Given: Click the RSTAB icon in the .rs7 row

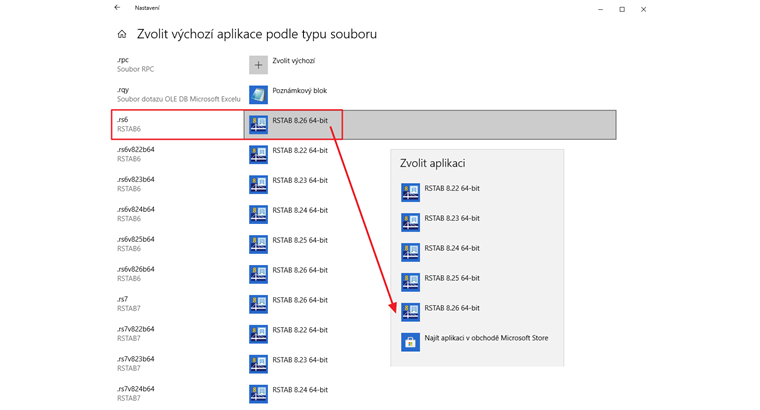Looking at the screenshot, I should pyautogui.click(x=258, y=304).
